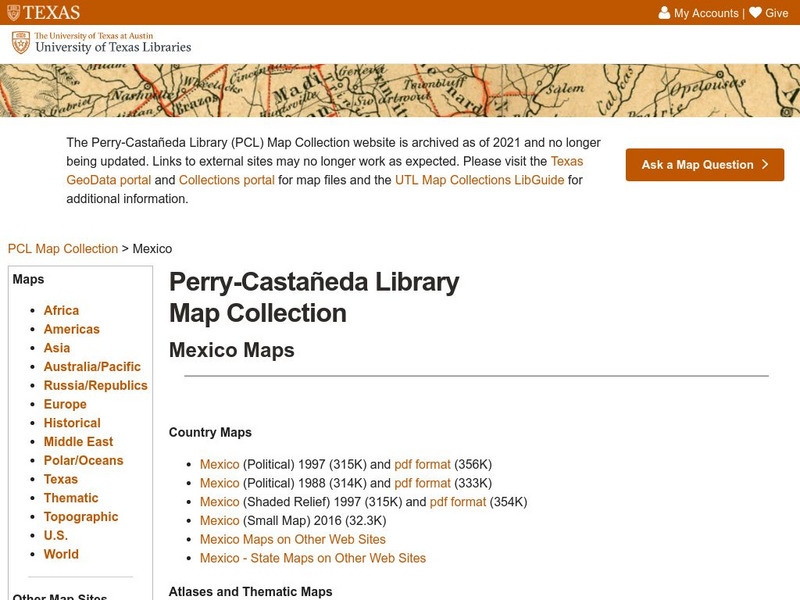Go to PCL Map Collection breadcrumb
Viewport: 800px width, 600px height.
coord(63,249)
